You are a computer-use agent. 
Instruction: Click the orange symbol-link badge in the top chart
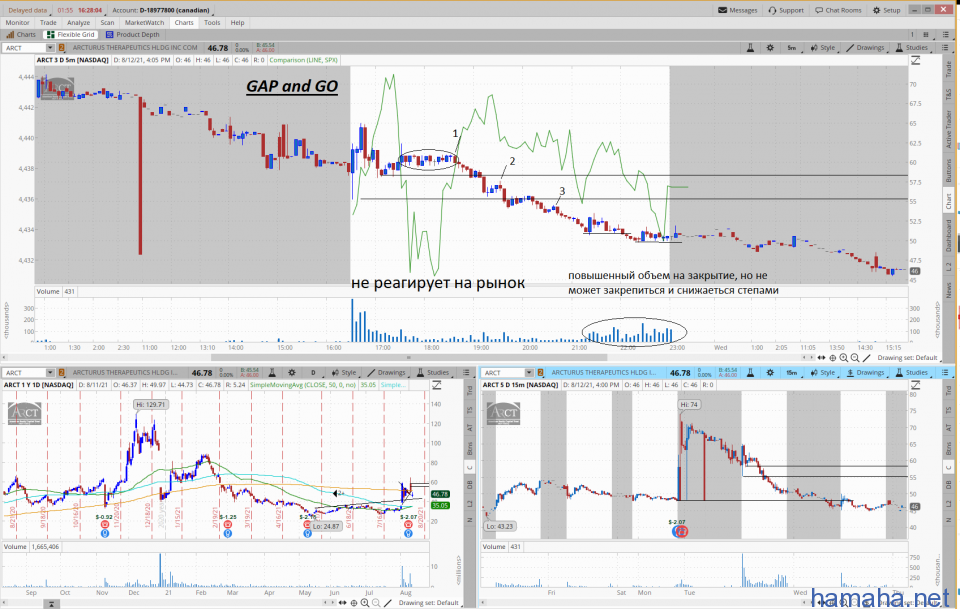(61, 48)
